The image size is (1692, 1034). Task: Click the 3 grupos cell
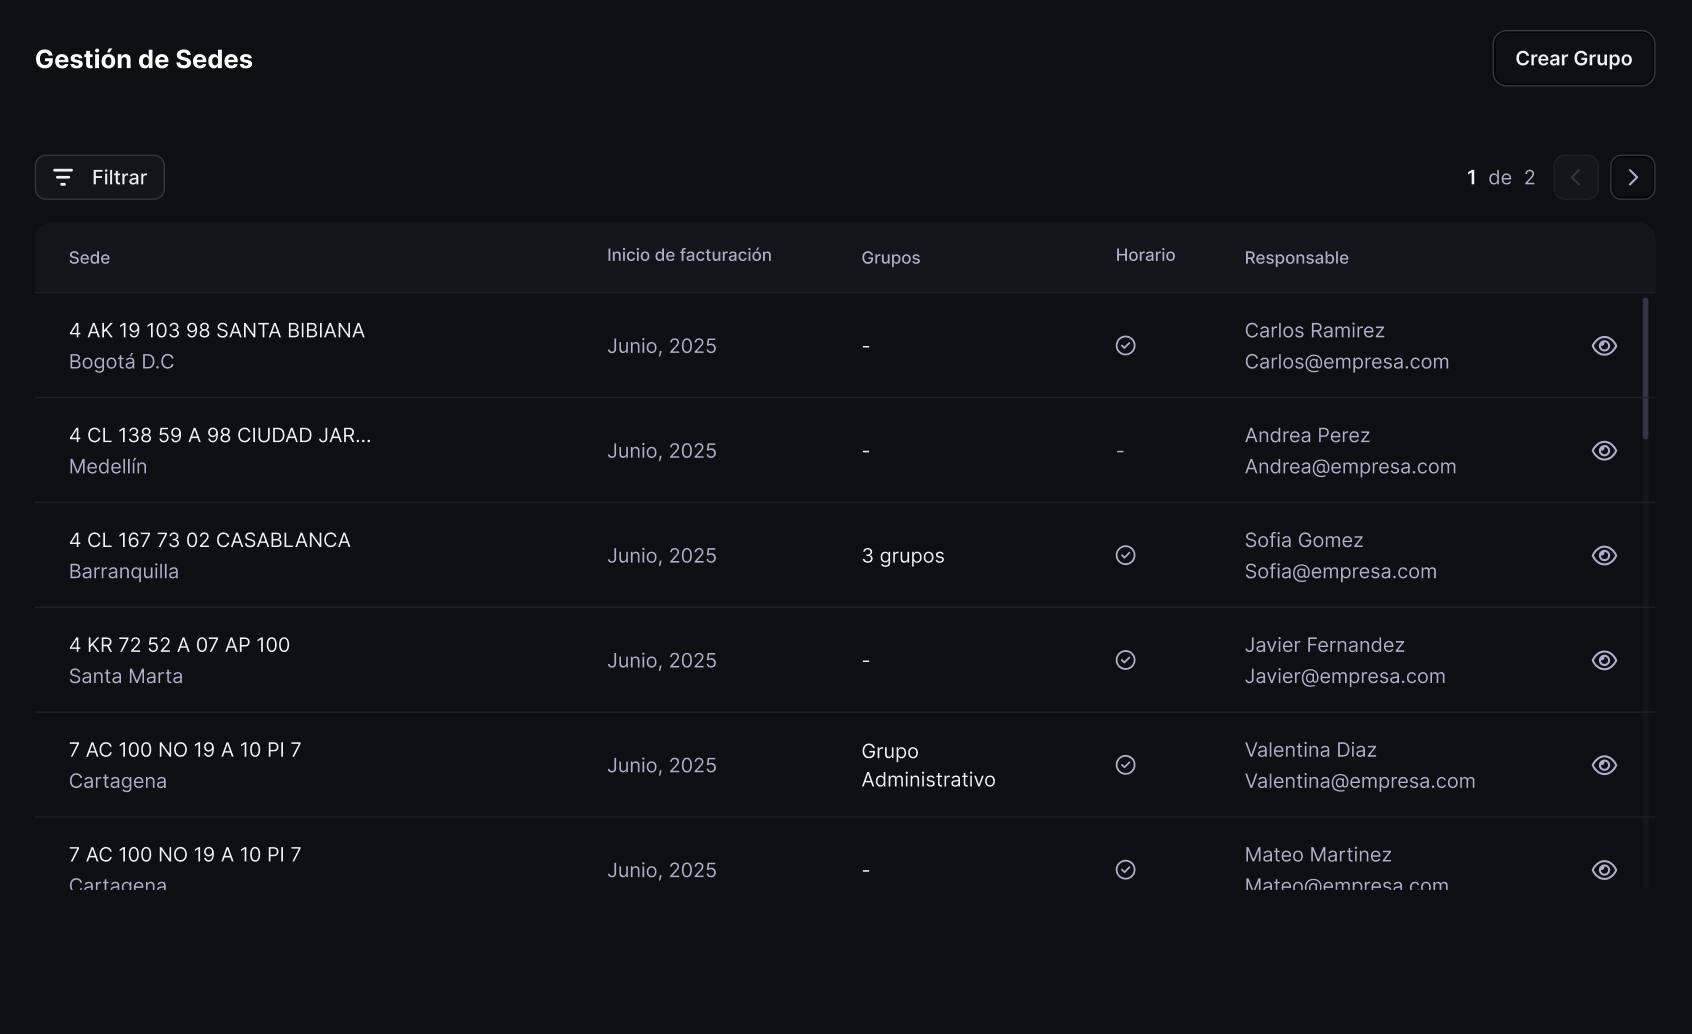click(x=903, y=556)
